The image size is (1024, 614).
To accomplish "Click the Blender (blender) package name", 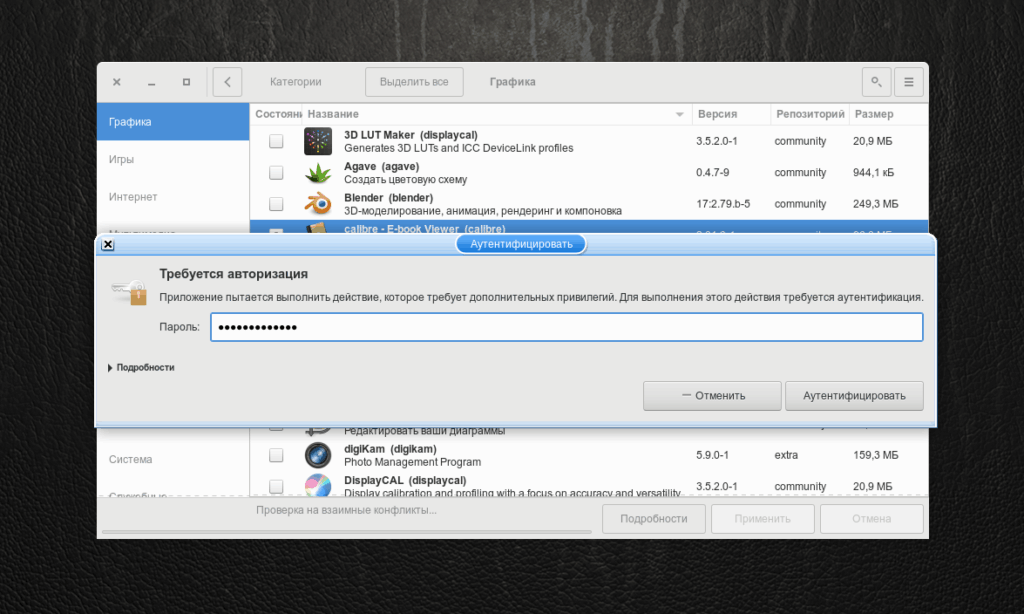I will (389, 197).
